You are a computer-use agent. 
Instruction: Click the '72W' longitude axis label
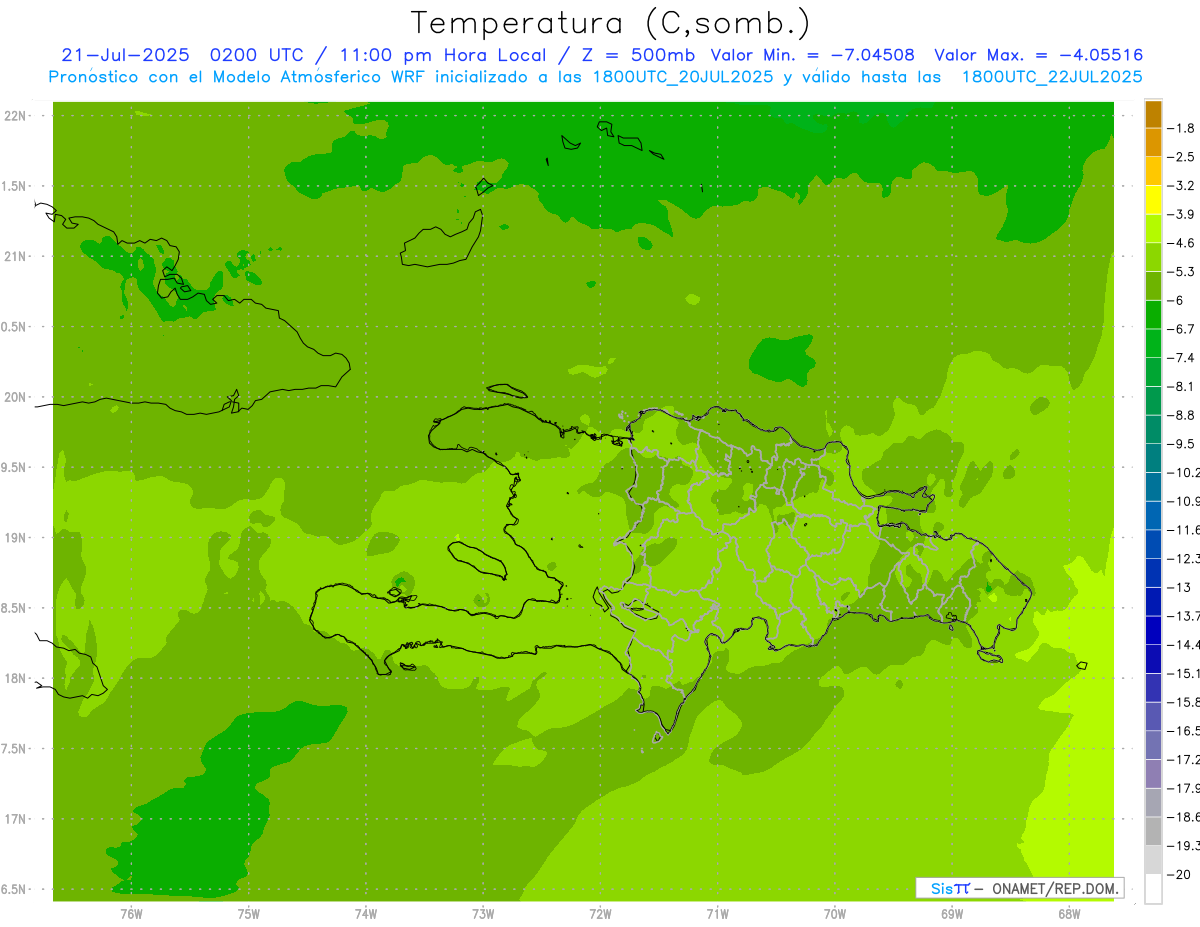pos(600,914)
